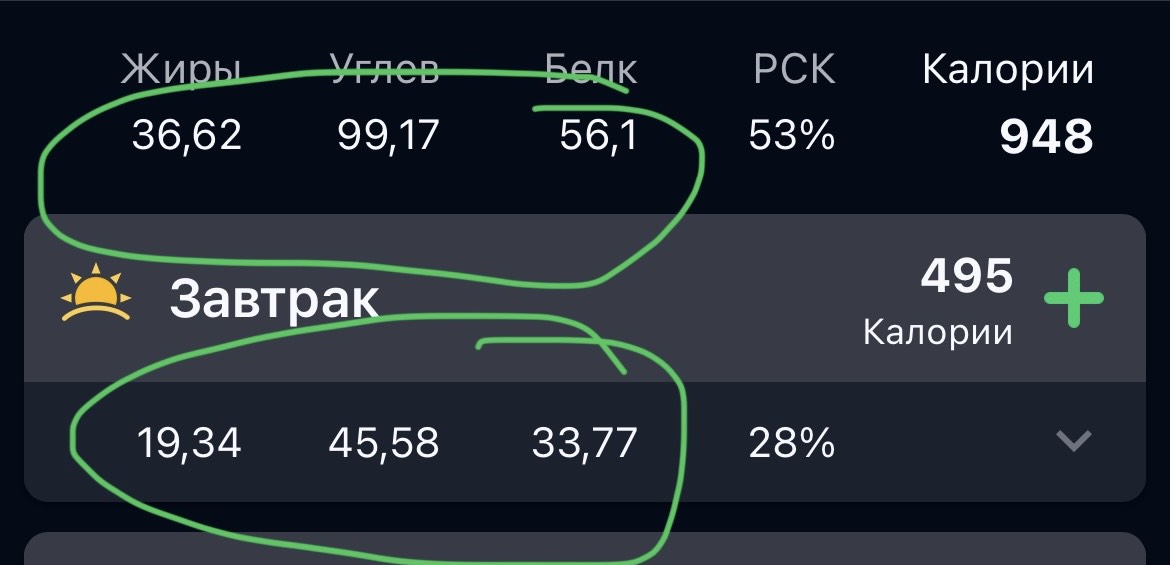Tap the РСК column header
The image size is (1170, 565).
[x=794, y=70]
